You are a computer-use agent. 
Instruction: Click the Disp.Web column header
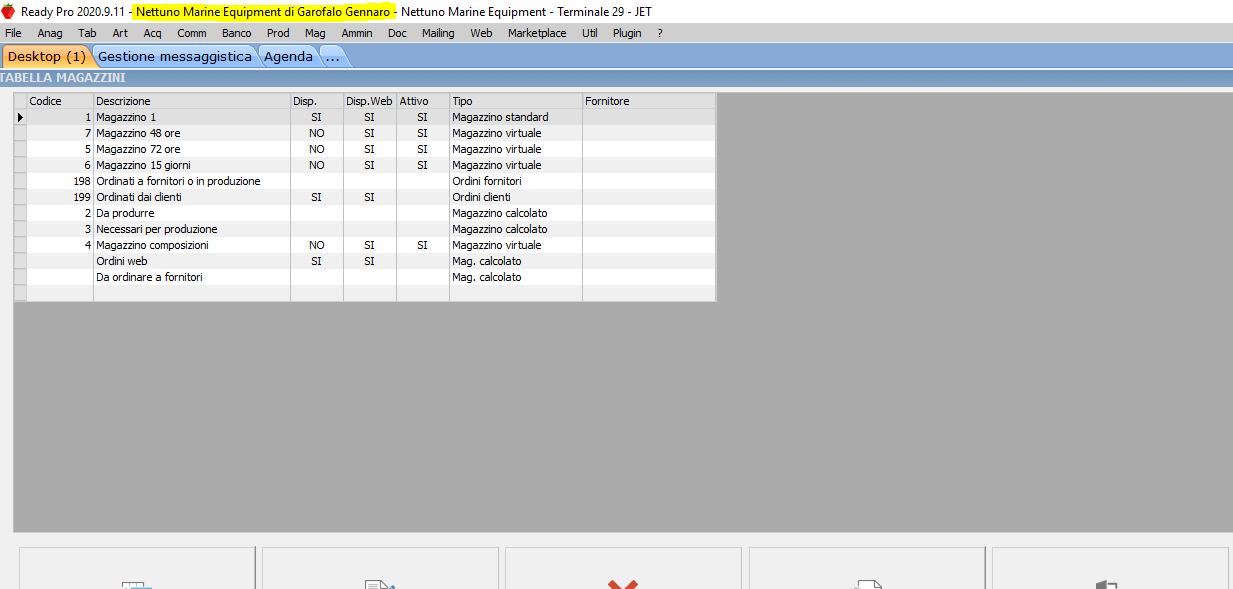370,101
